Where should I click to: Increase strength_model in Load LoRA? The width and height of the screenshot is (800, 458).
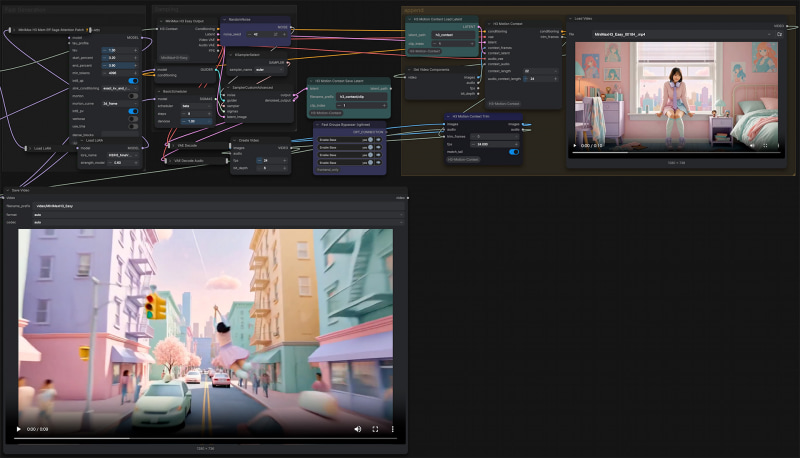136,163
